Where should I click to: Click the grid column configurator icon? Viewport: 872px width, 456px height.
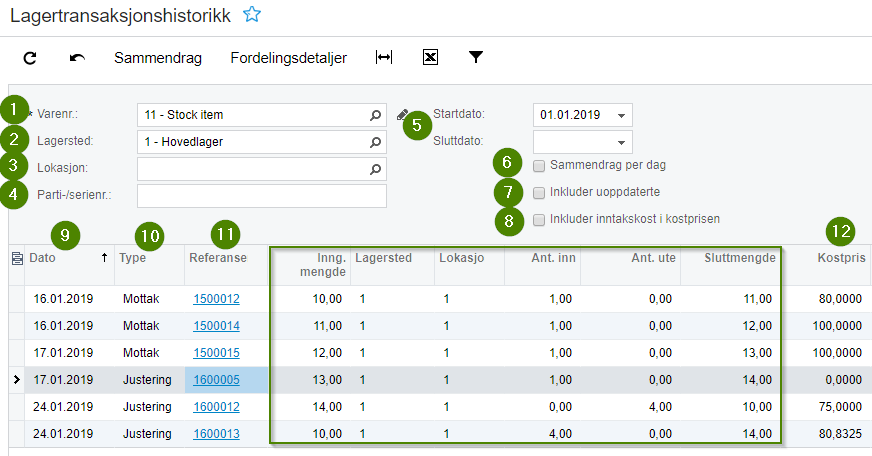[17, 258]
